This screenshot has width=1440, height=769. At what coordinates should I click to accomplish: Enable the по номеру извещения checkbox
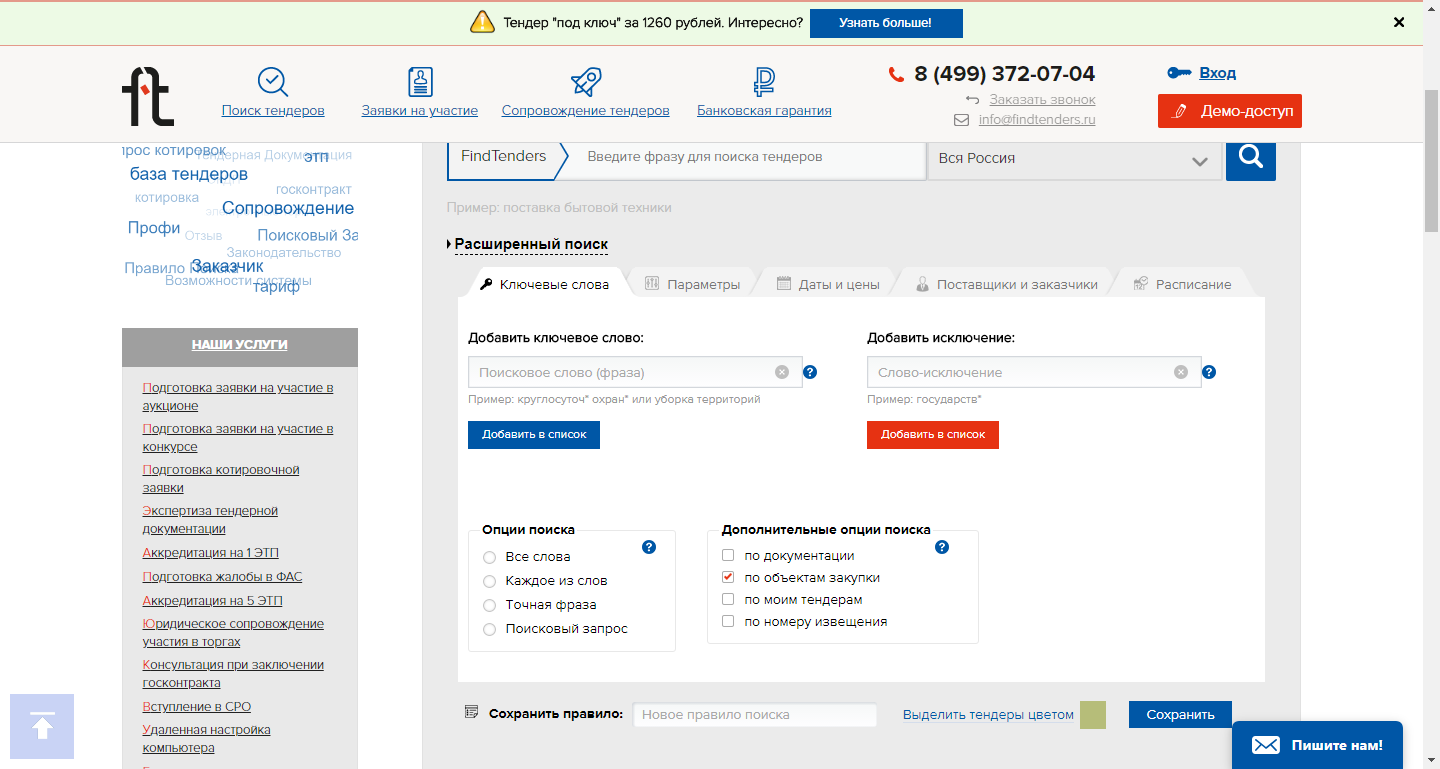[728, 621]
